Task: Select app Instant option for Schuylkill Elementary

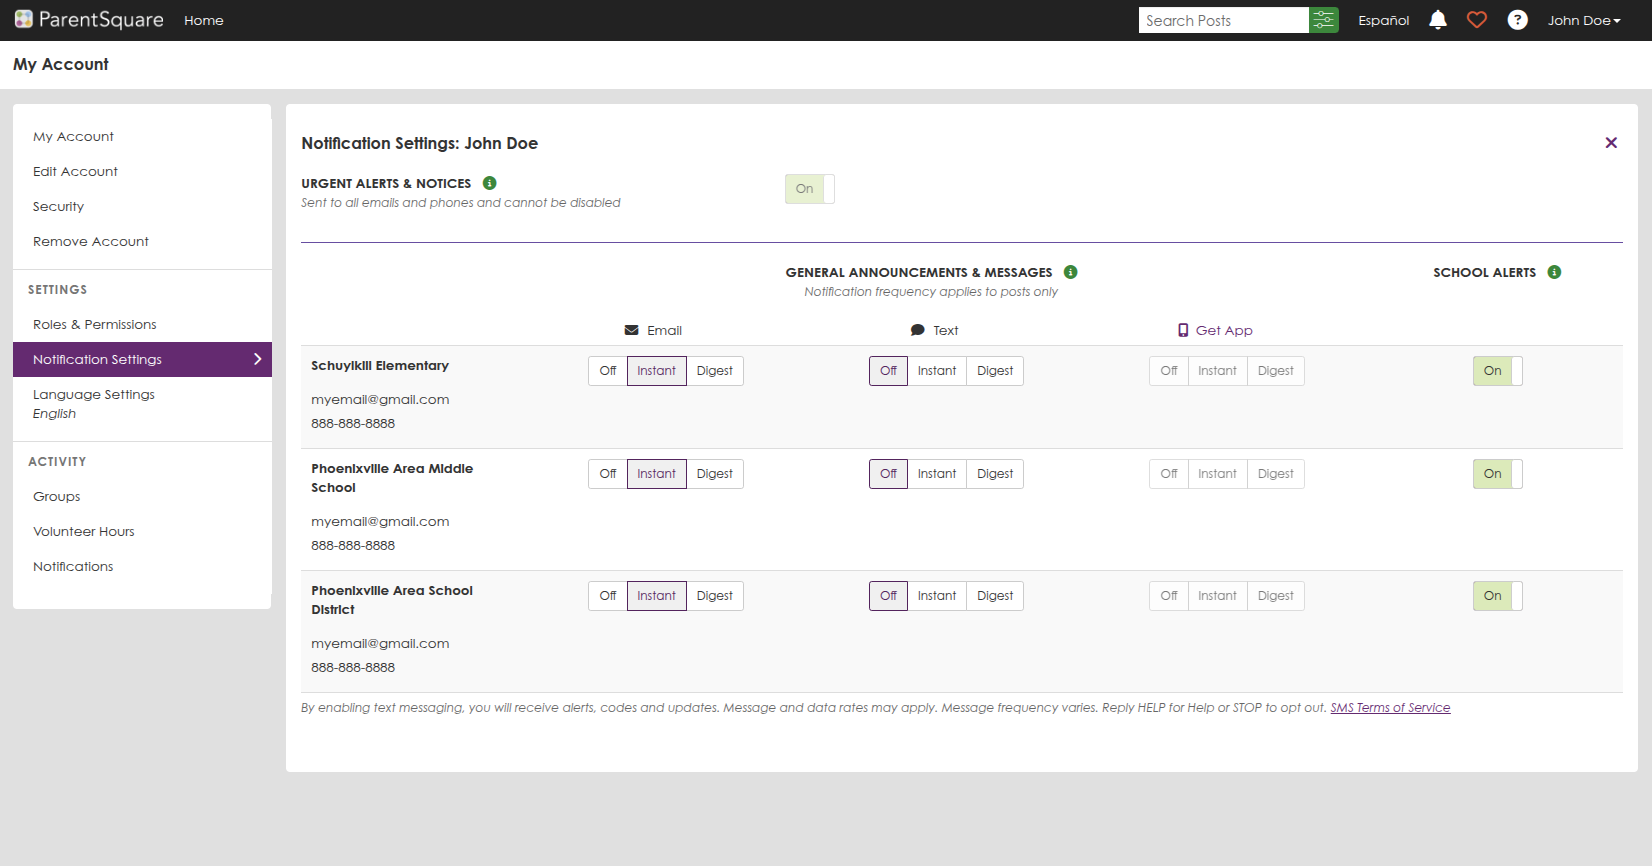Action: click(1217, 371)
